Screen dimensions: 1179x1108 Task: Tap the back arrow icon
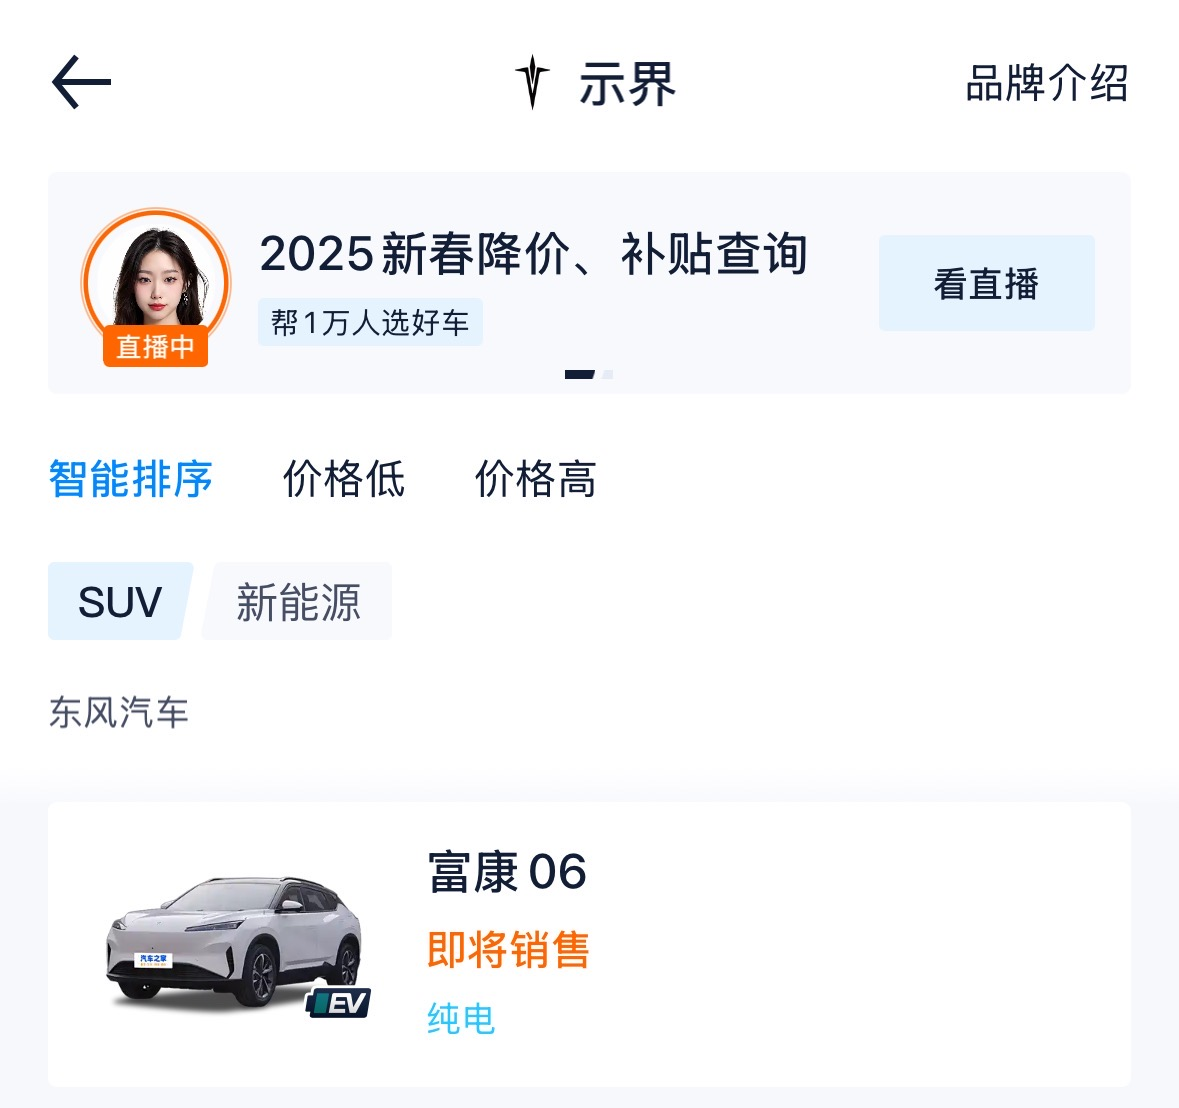pyautogui.click(x=81, y=82)
